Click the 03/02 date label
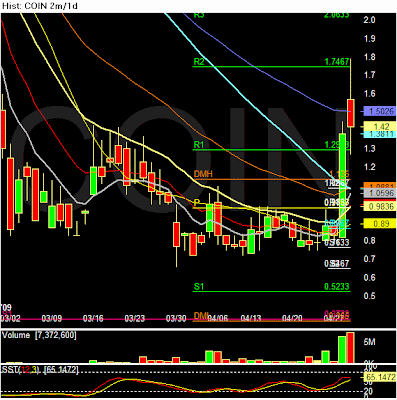 pos(11,318)
